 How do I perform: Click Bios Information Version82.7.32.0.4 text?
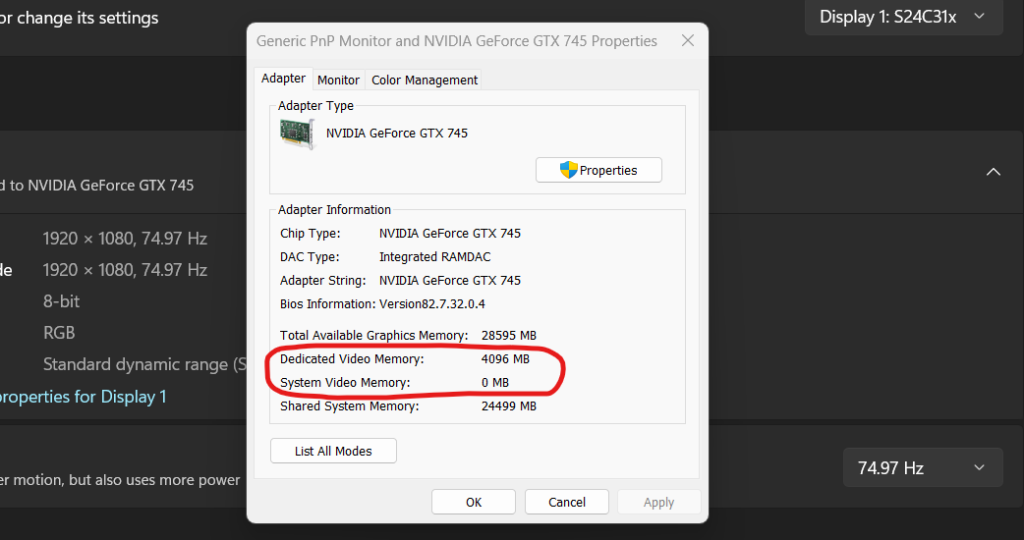click(x=382, y=304)
